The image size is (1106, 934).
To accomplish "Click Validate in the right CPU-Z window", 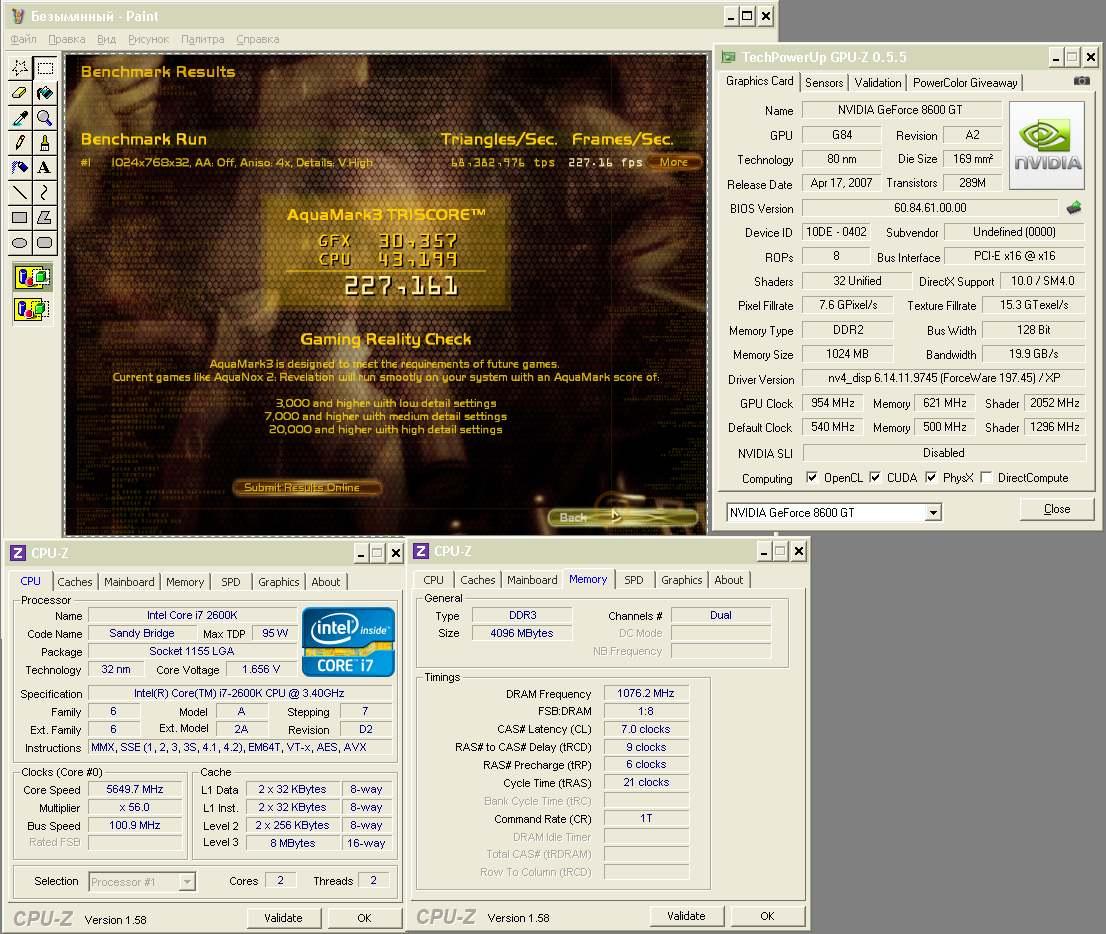I will click(x=686, y=916).
